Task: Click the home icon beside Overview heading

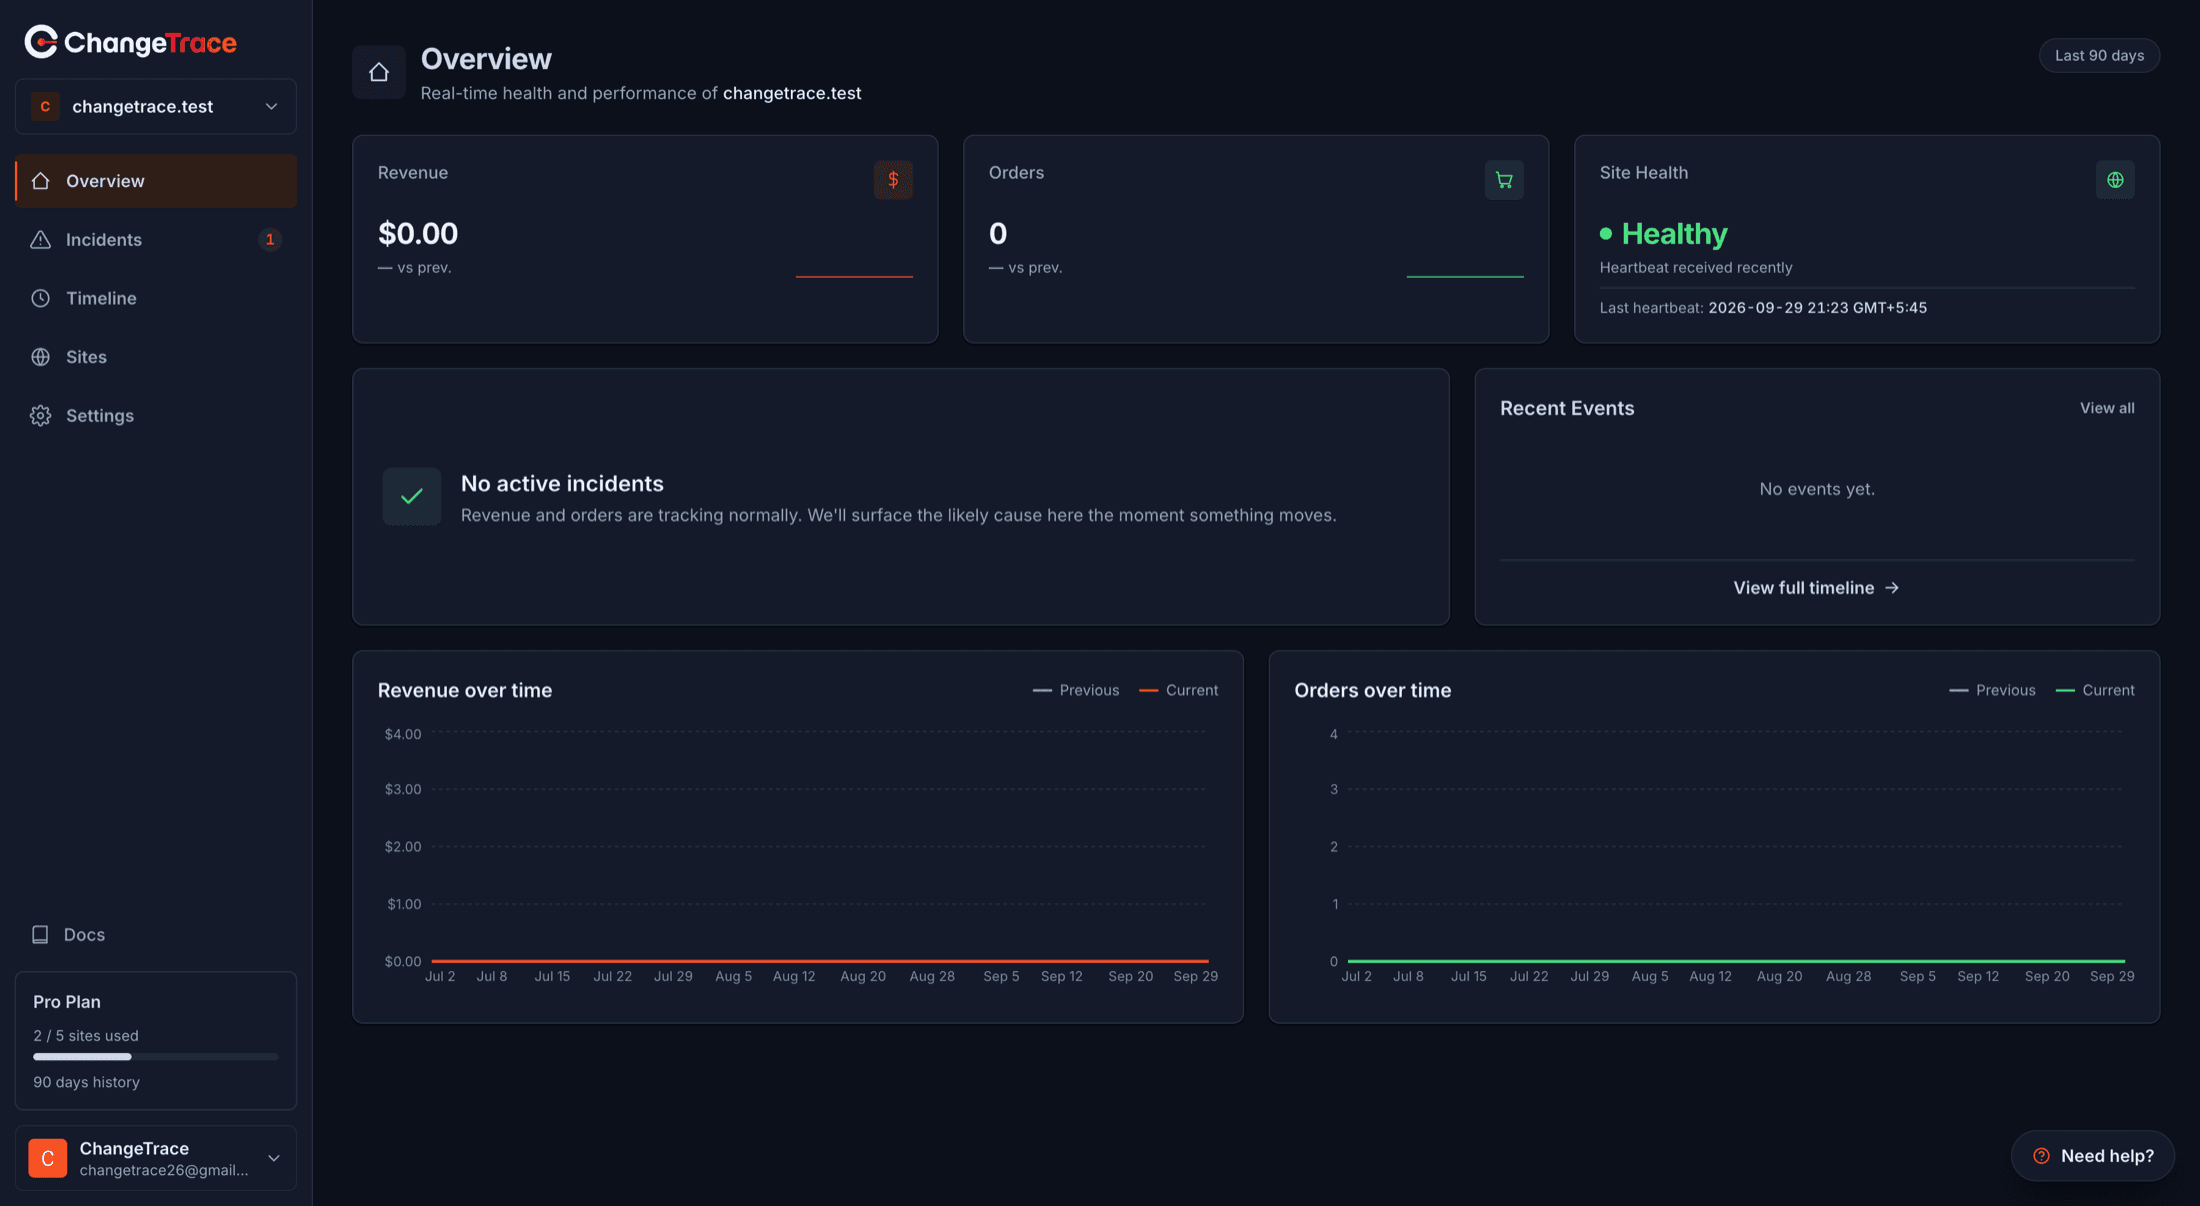Action: pyautogui.click(x=378, y=72)
